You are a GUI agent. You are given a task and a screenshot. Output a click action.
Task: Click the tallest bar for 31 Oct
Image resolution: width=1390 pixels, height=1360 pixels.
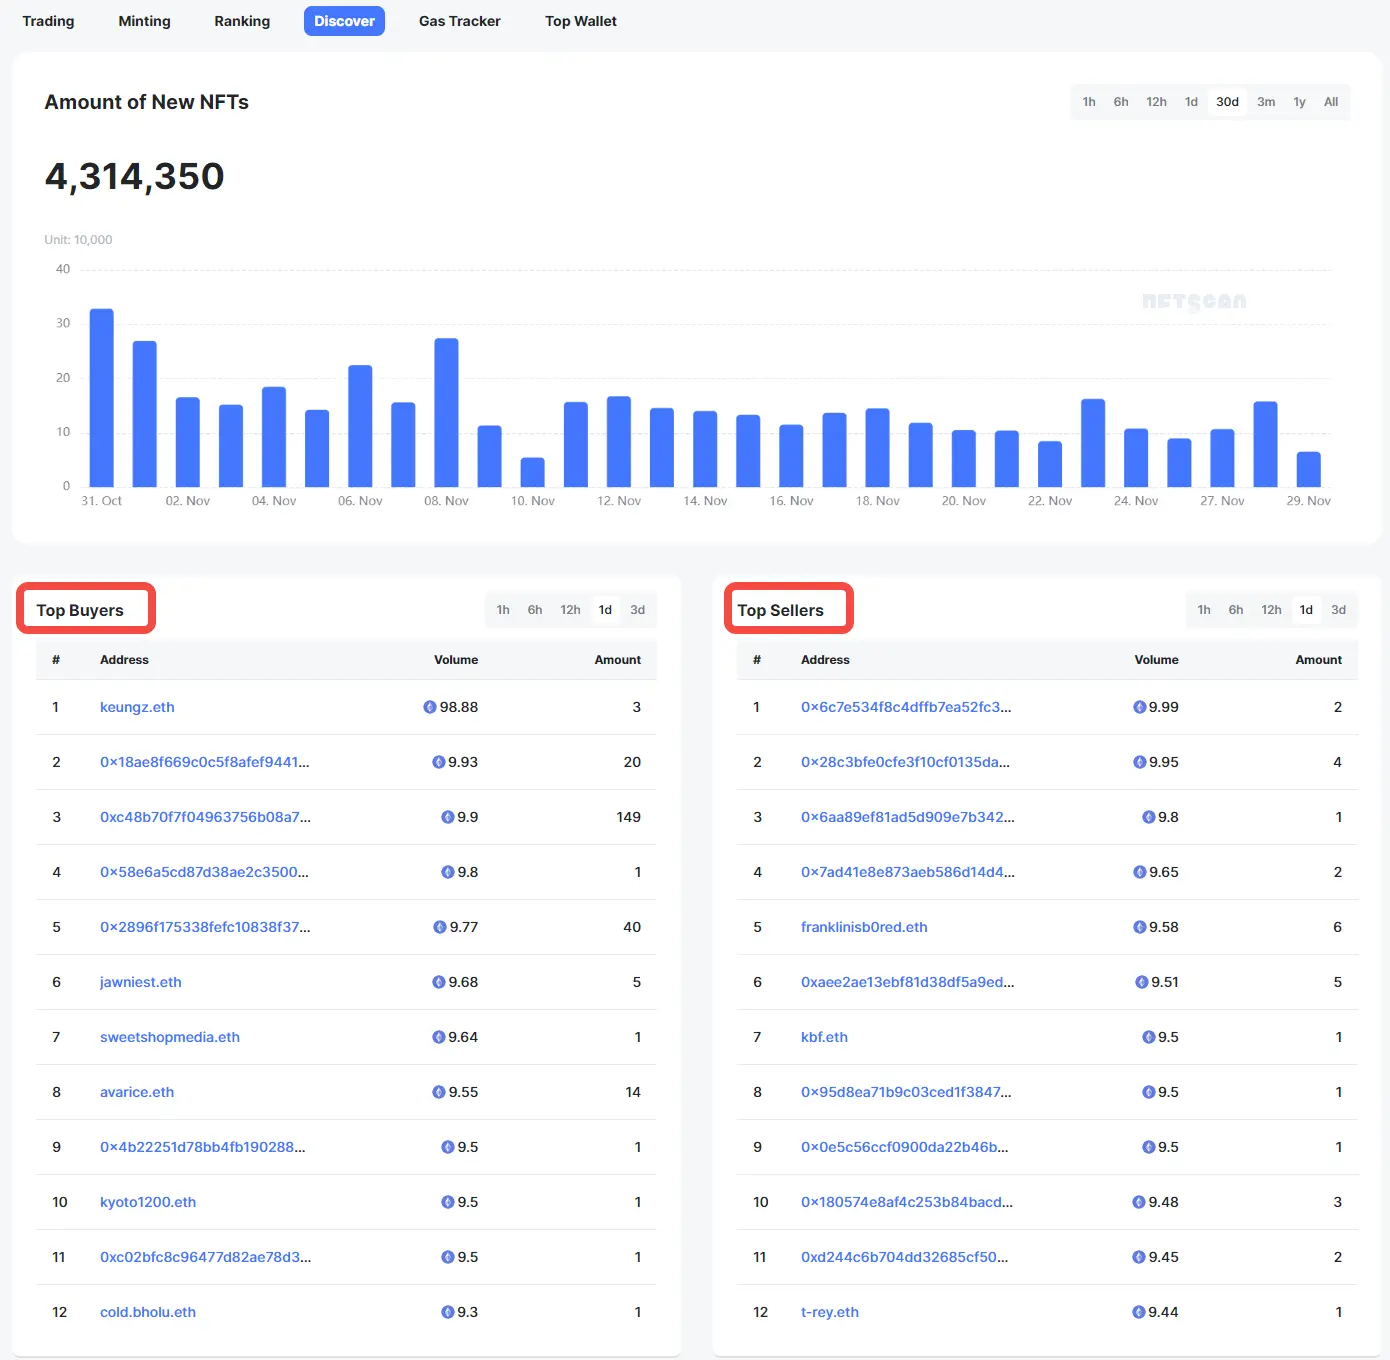click(x=102, y=398)
